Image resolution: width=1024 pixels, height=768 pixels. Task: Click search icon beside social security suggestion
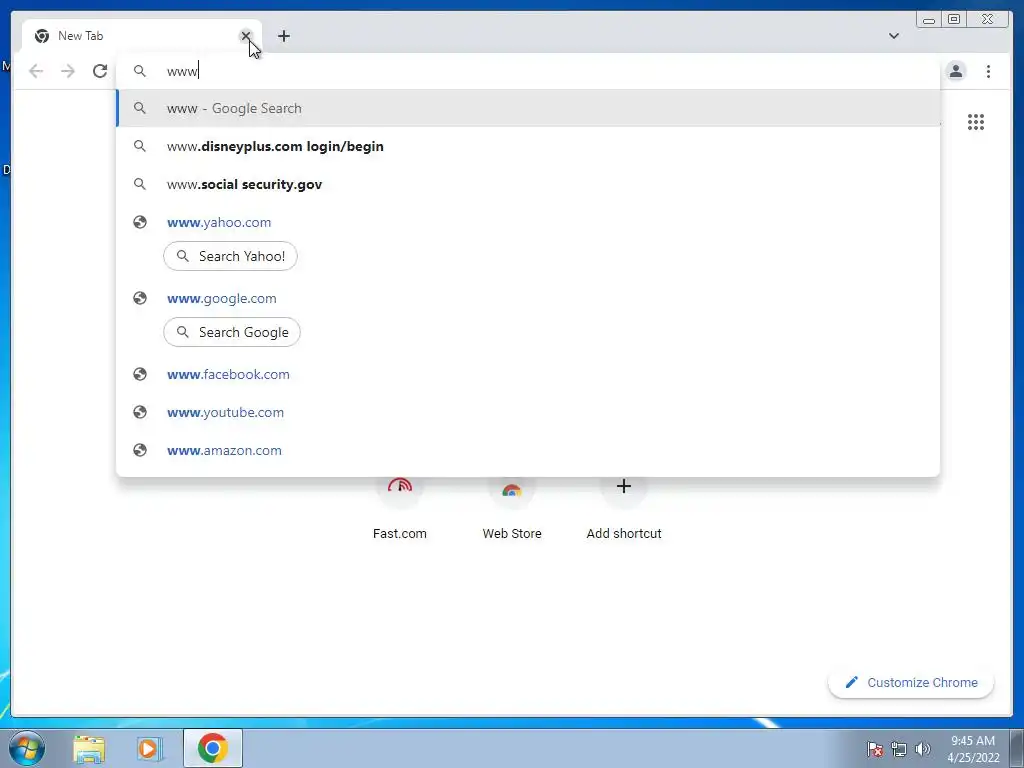140,184
